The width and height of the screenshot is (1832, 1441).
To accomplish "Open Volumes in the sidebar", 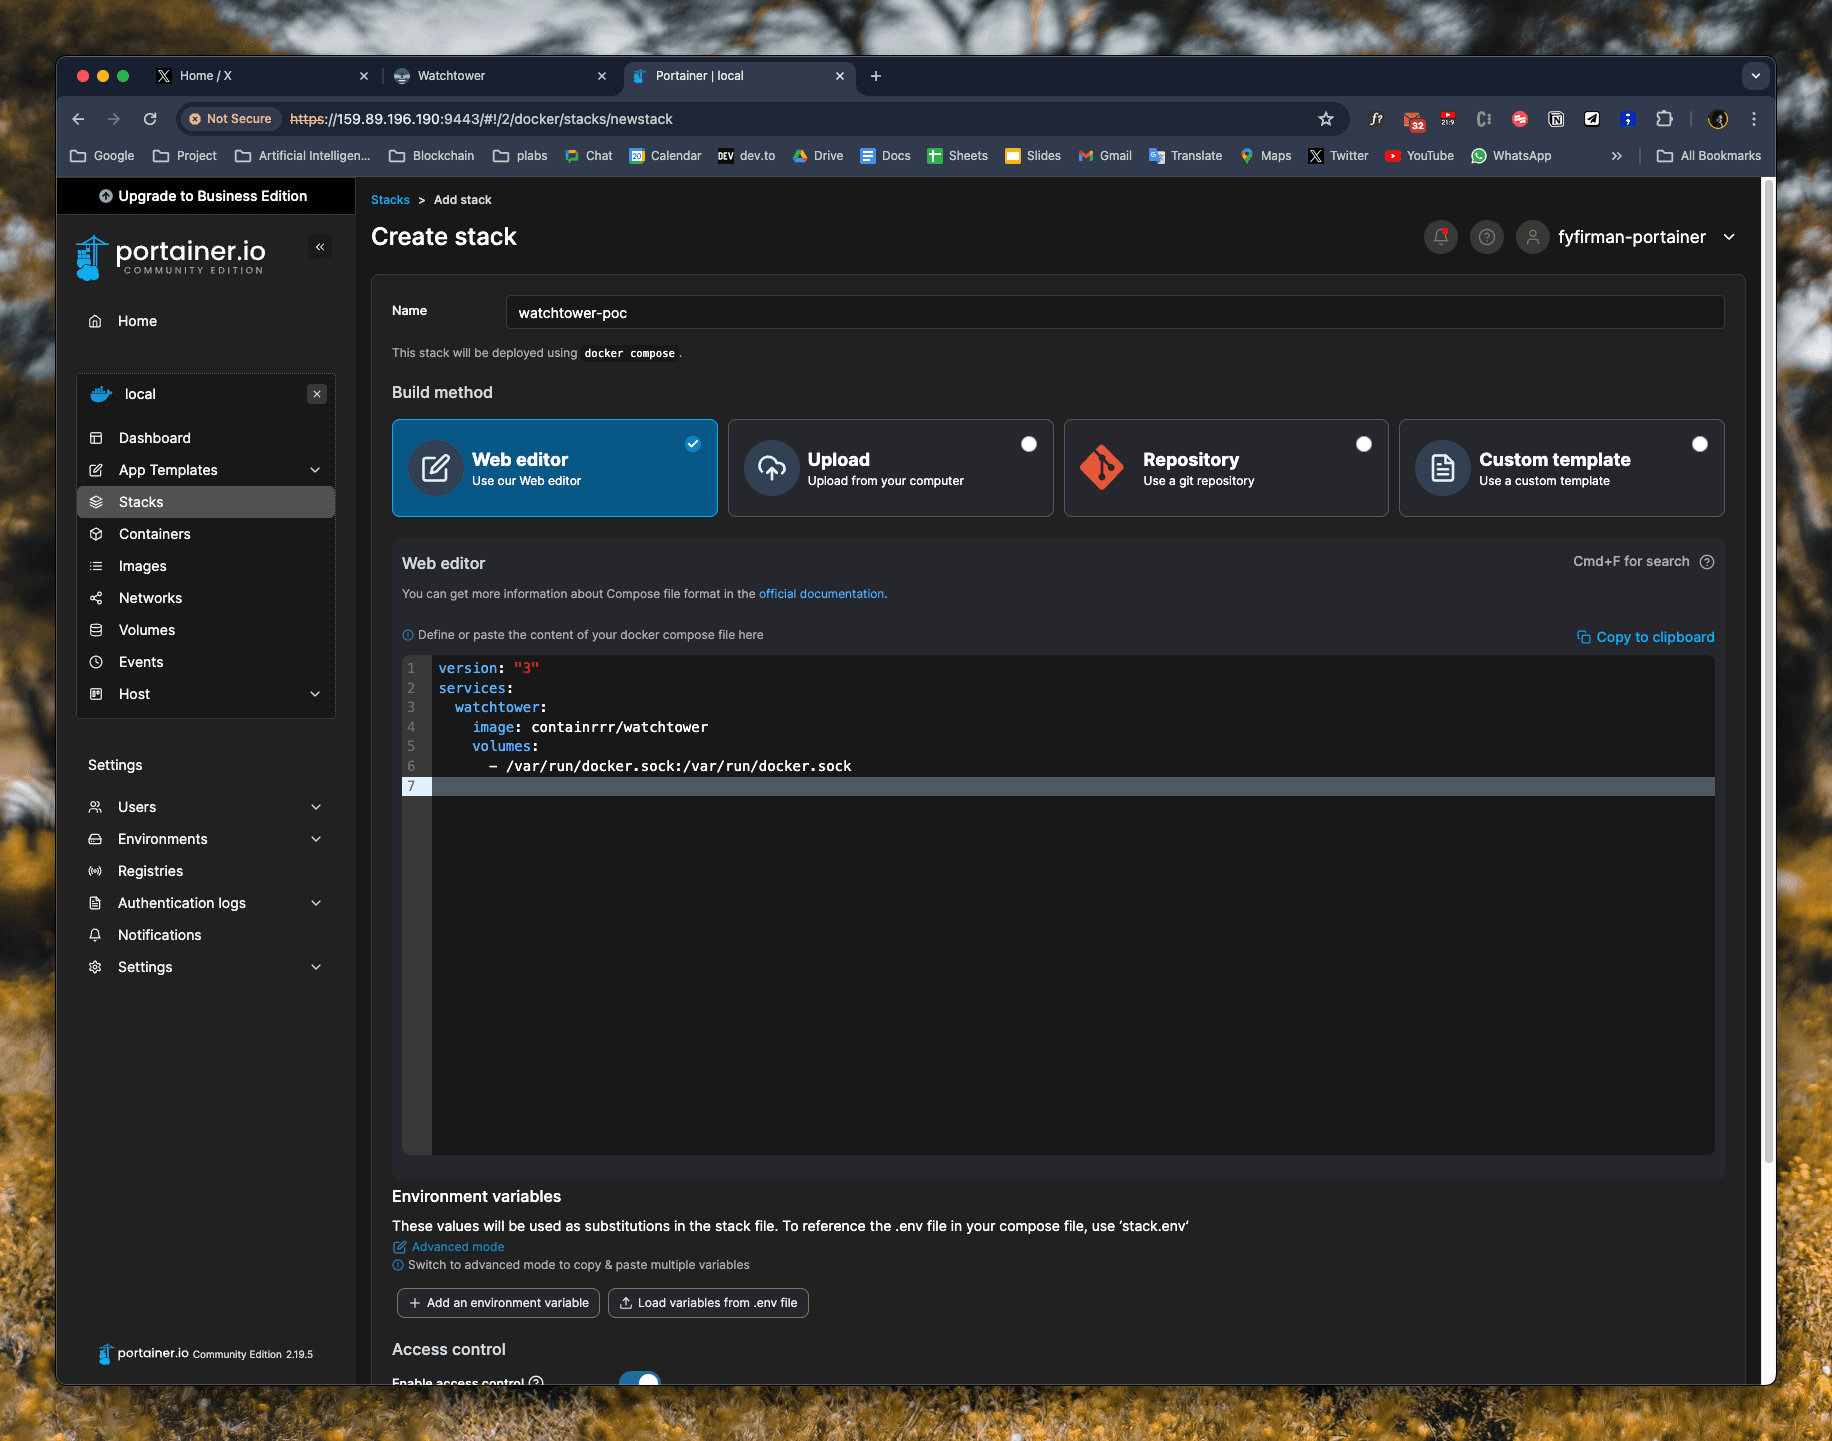I will coord(206,630).
